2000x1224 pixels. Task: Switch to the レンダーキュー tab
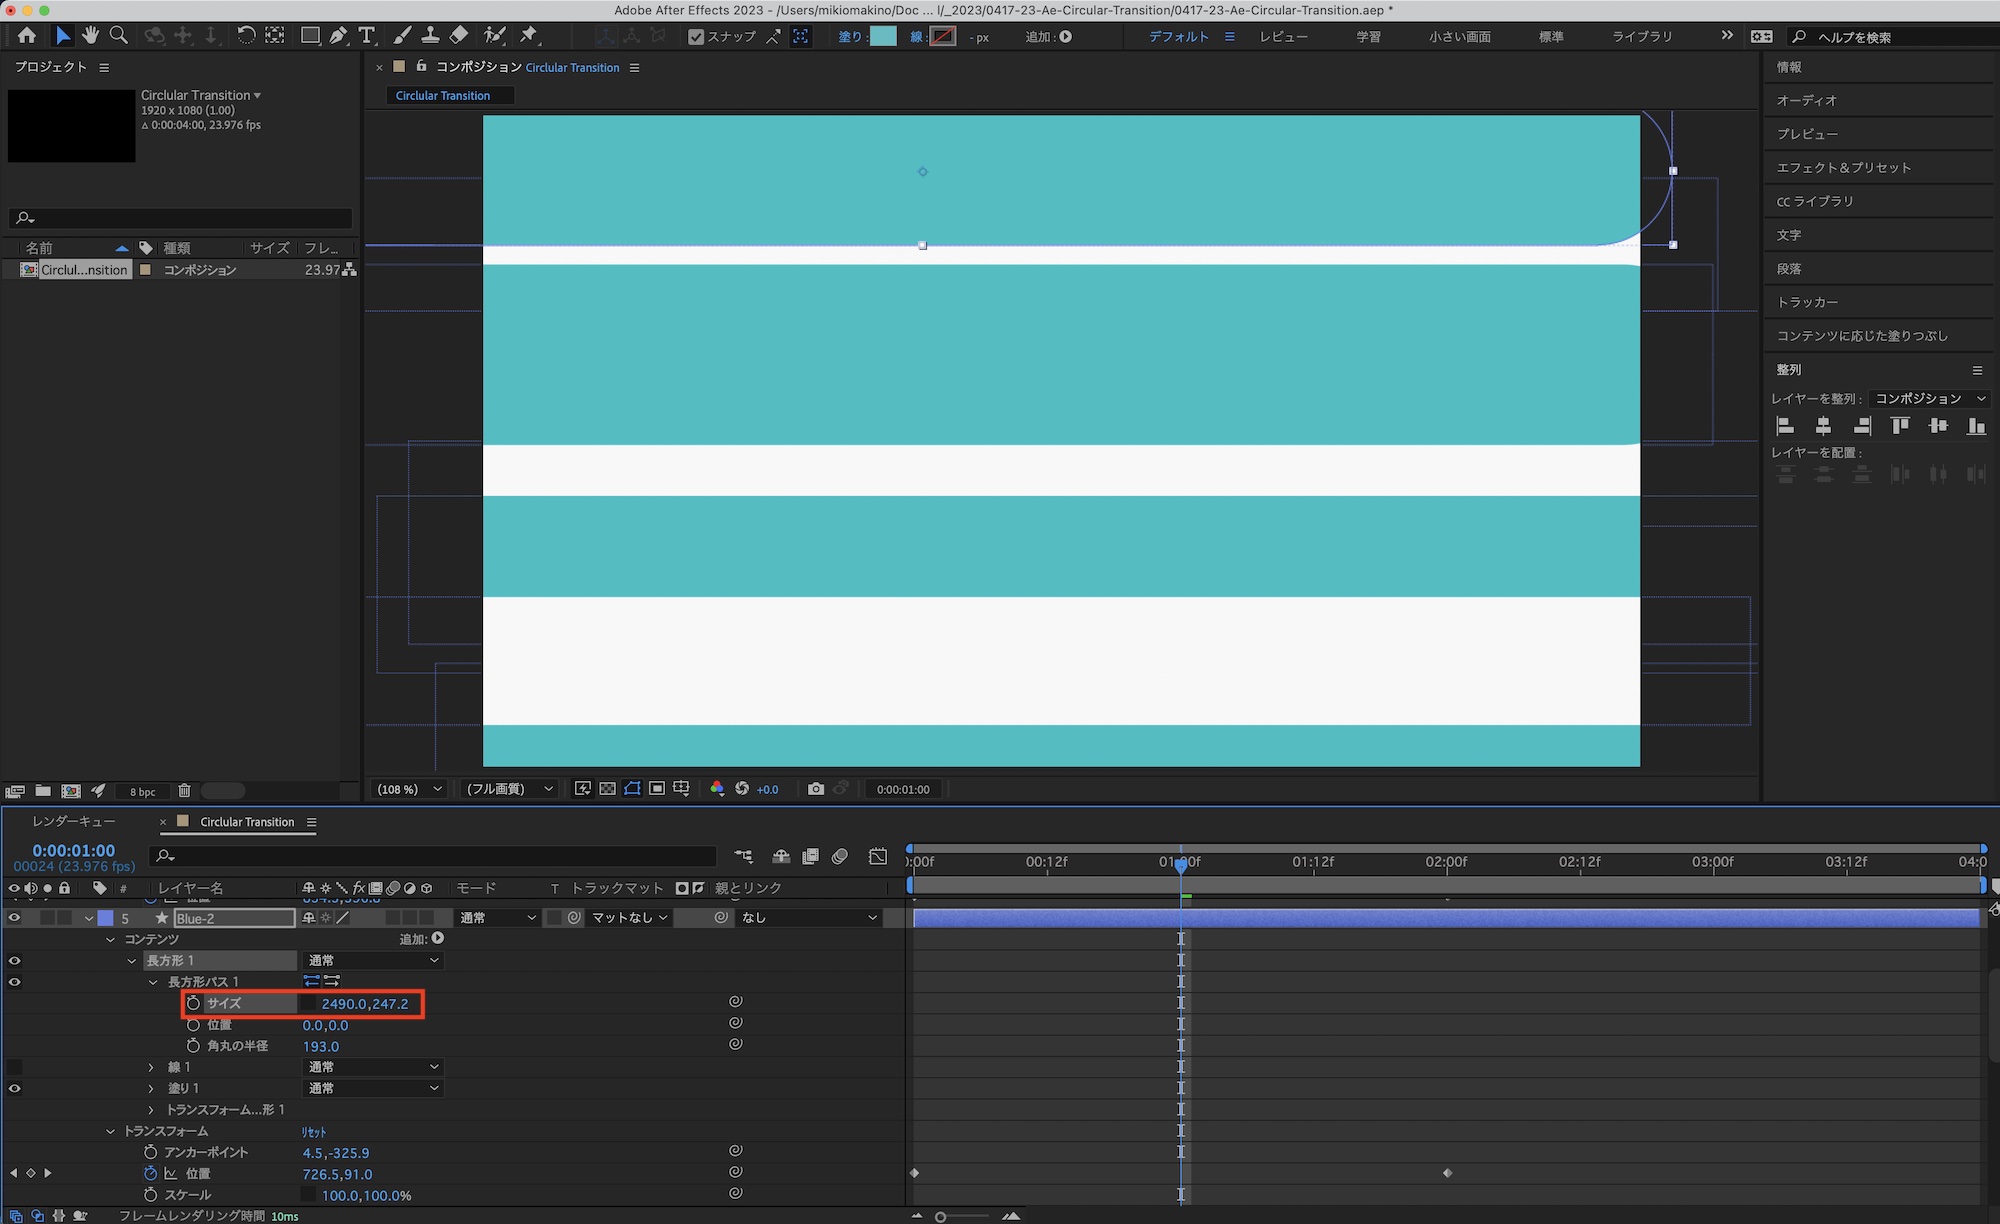pyautogui.click(x=74, y=821)
